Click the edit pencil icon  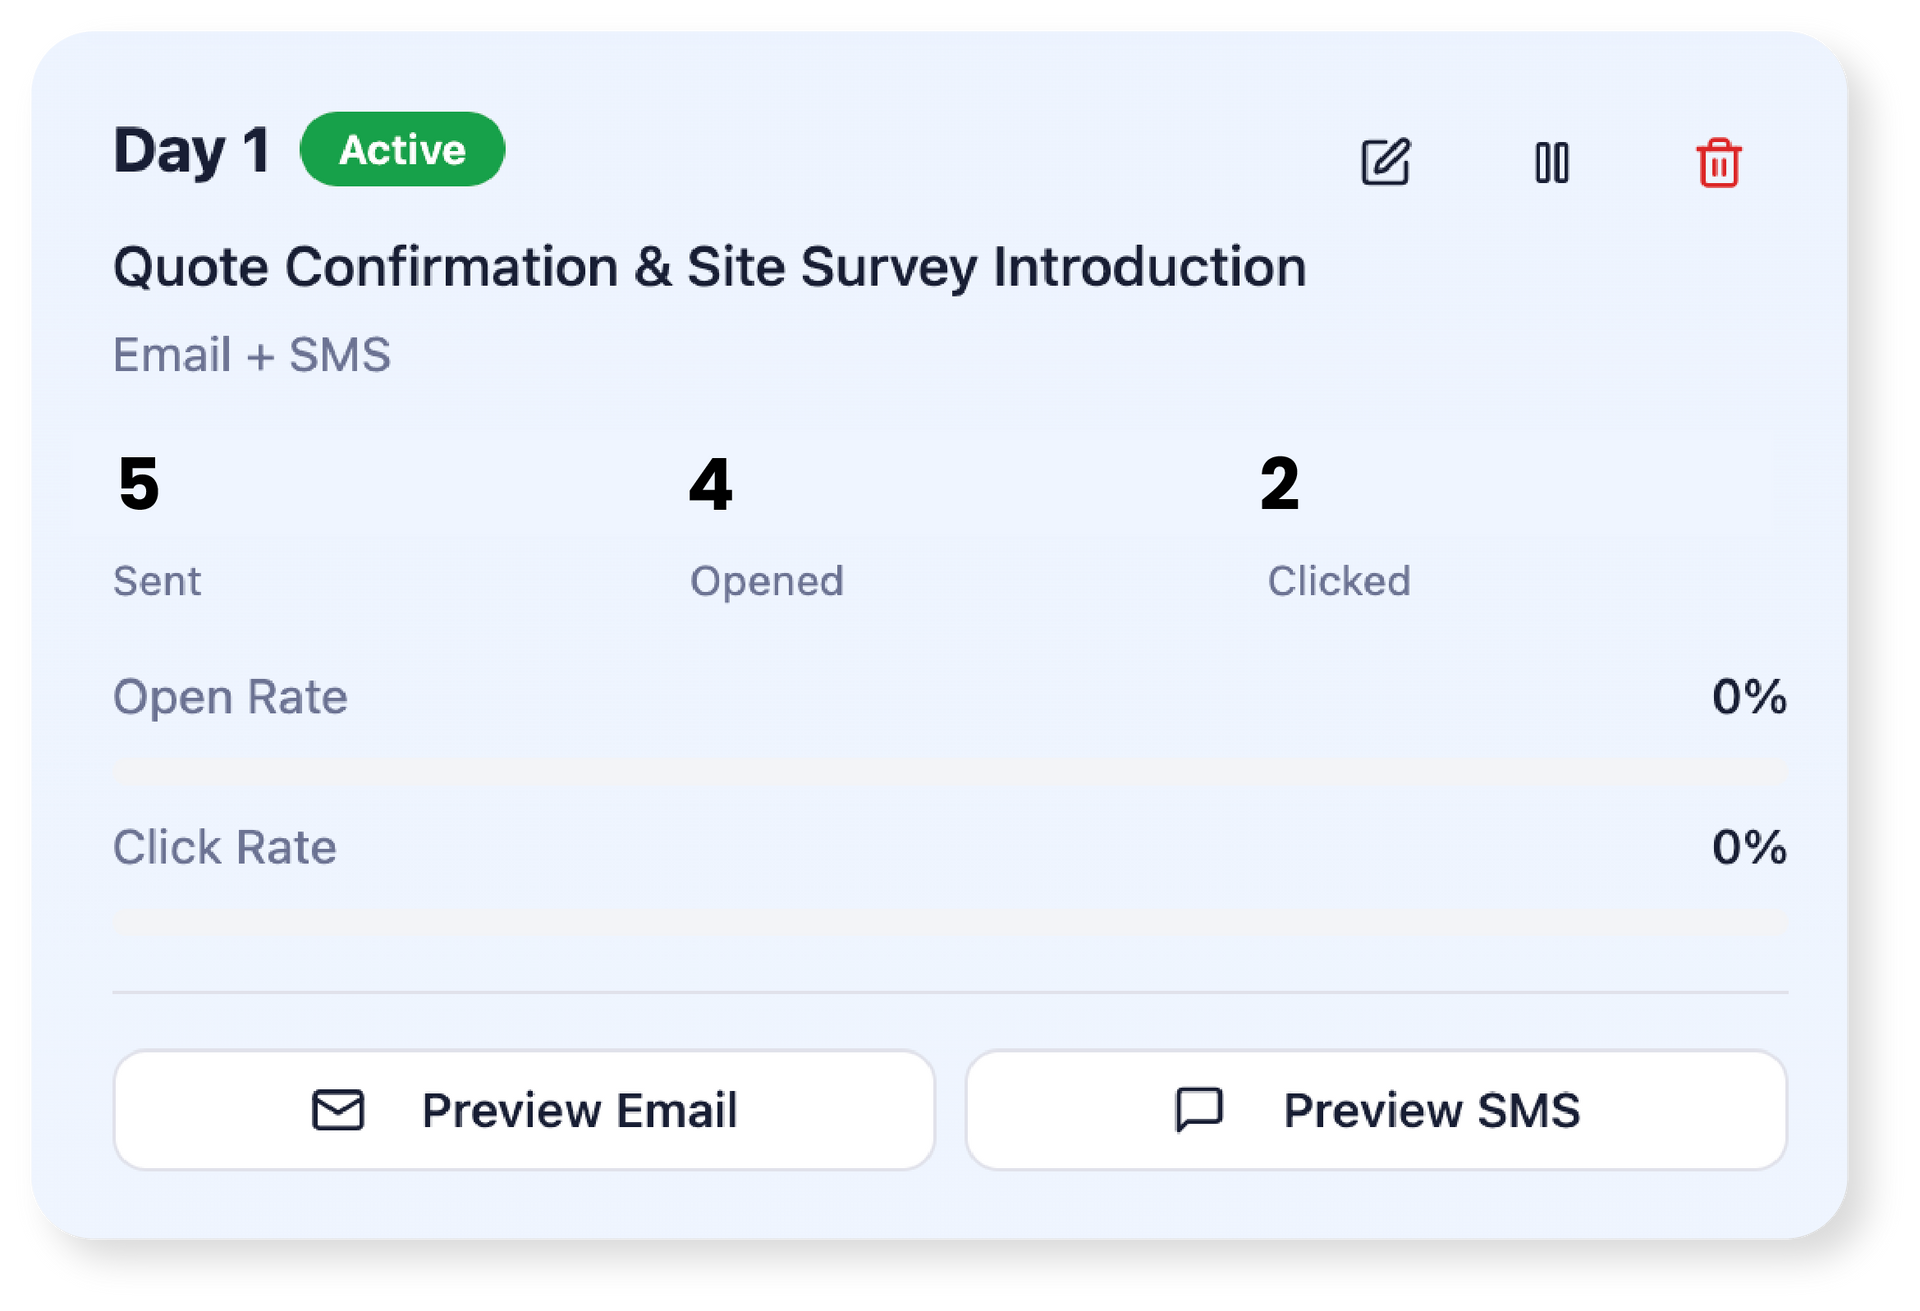pos(1385,162)
